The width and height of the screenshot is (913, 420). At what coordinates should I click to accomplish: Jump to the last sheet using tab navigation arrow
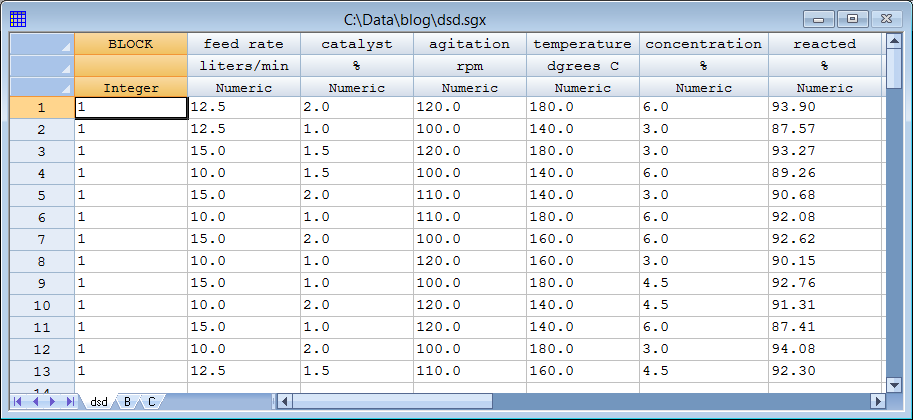70,401
